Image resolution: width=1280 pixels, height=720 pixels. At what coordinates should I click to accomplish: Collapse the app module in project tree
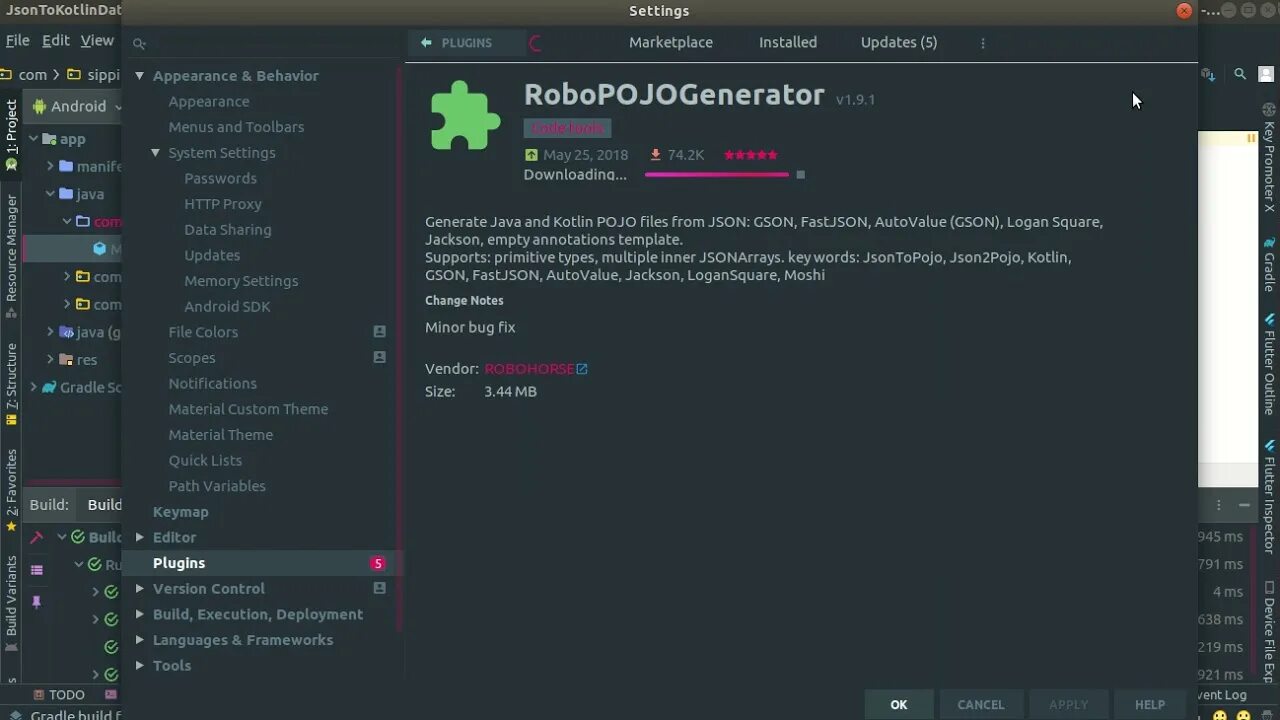(x=34, y=140)
